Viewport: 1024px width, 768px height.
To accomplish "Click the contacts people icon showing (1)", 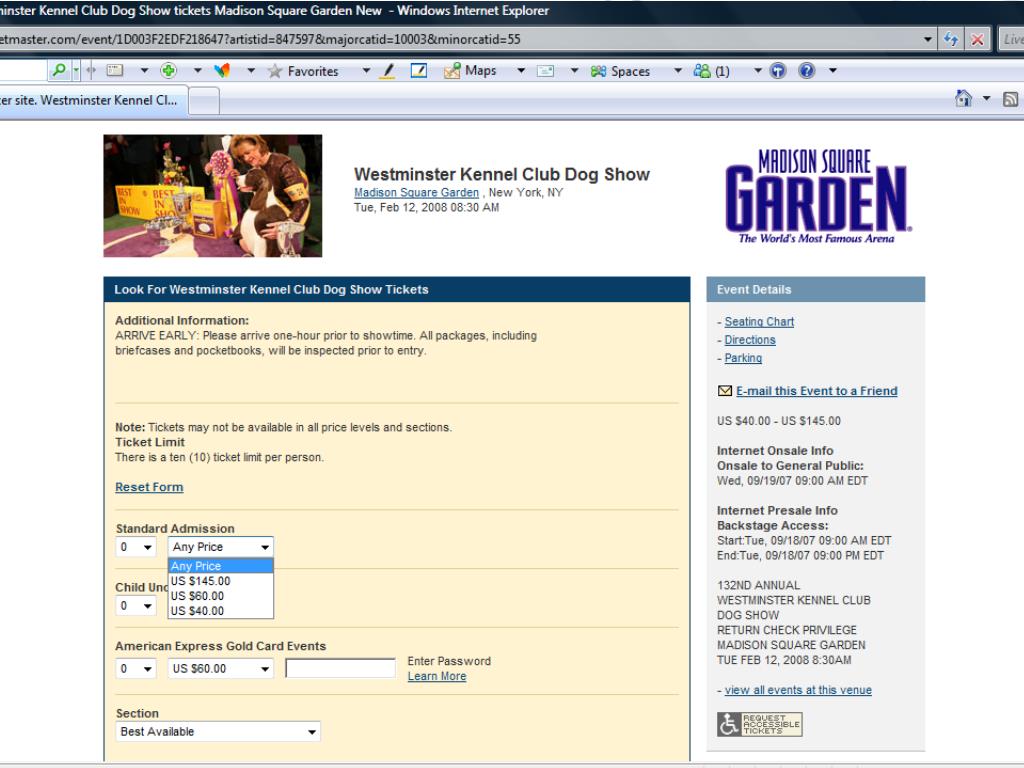I will tap(712, 71).
